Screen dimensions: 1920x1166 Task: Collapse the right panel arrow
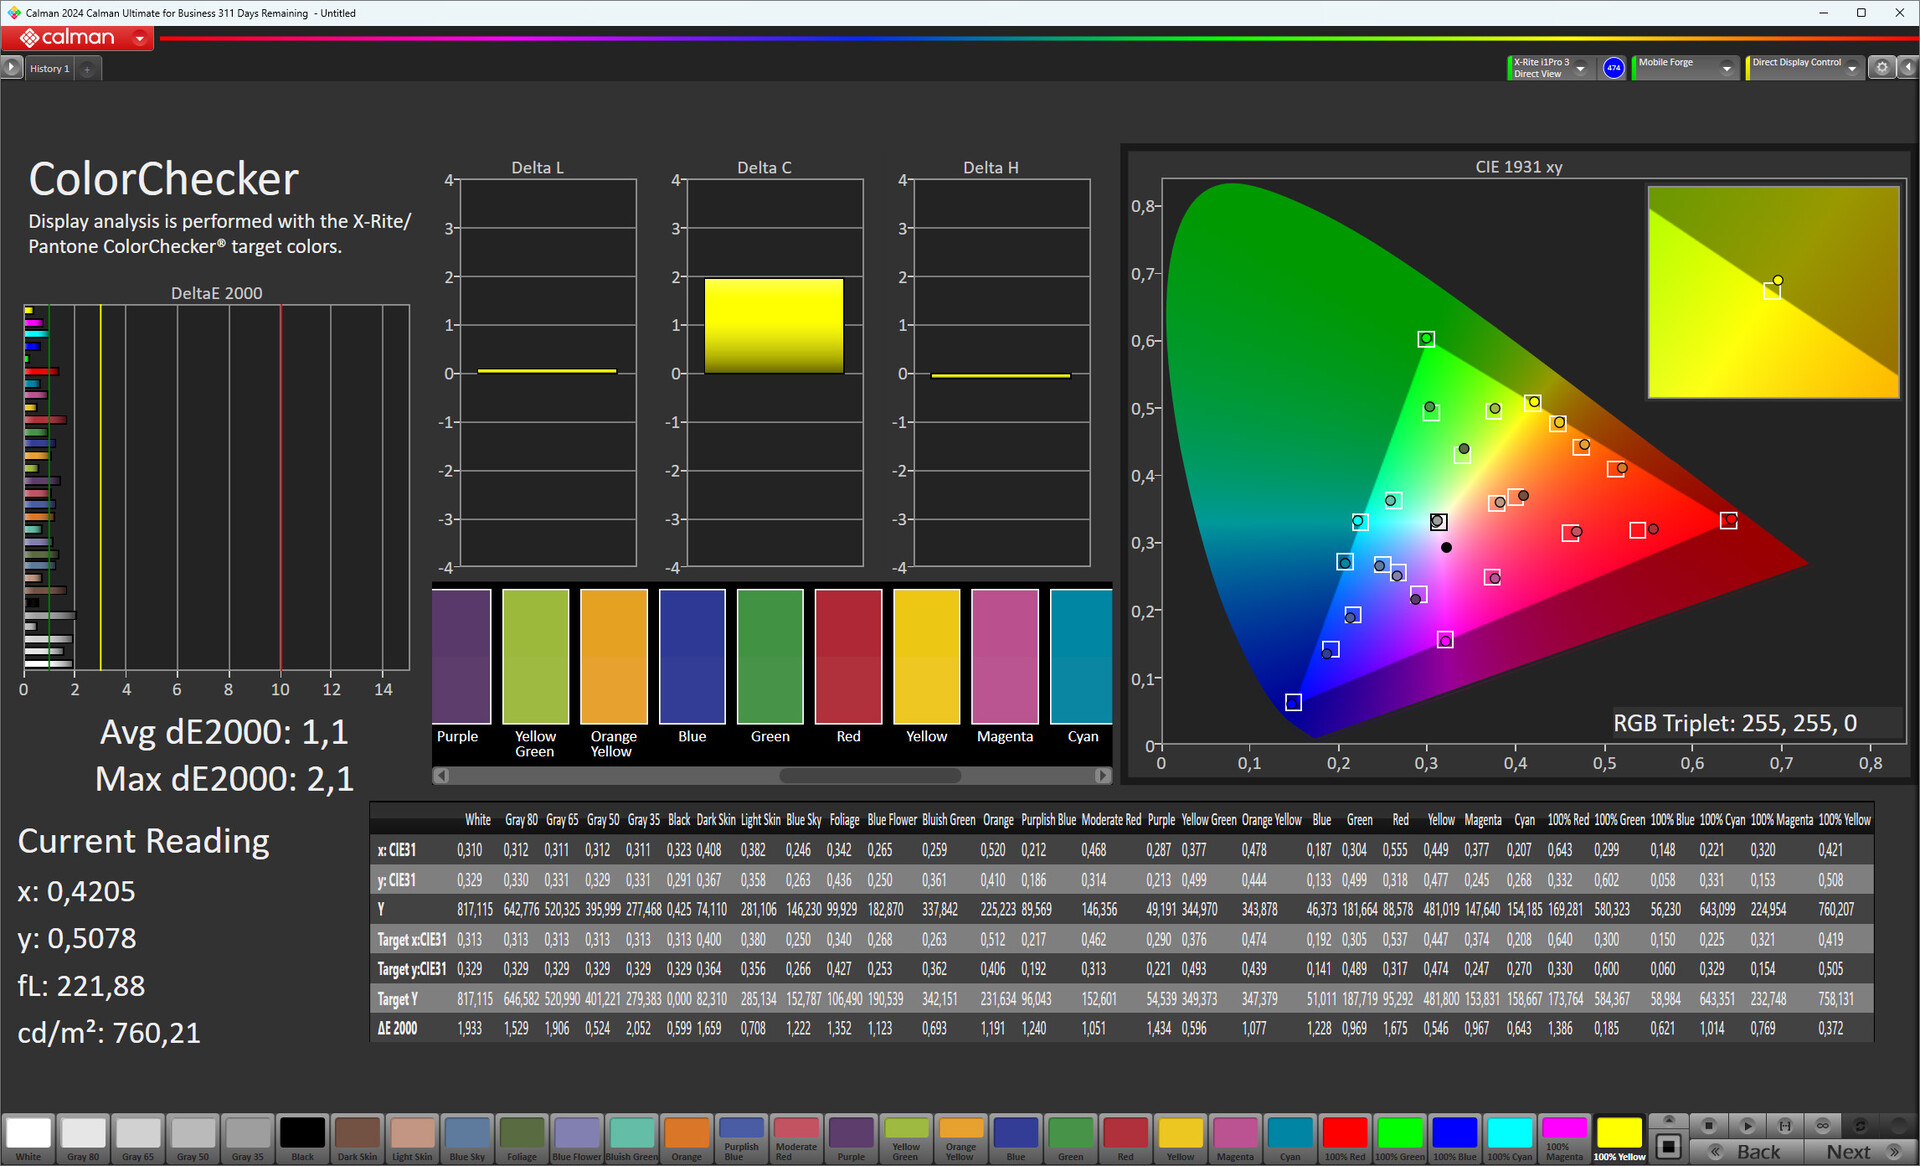tap(1907, 68)
